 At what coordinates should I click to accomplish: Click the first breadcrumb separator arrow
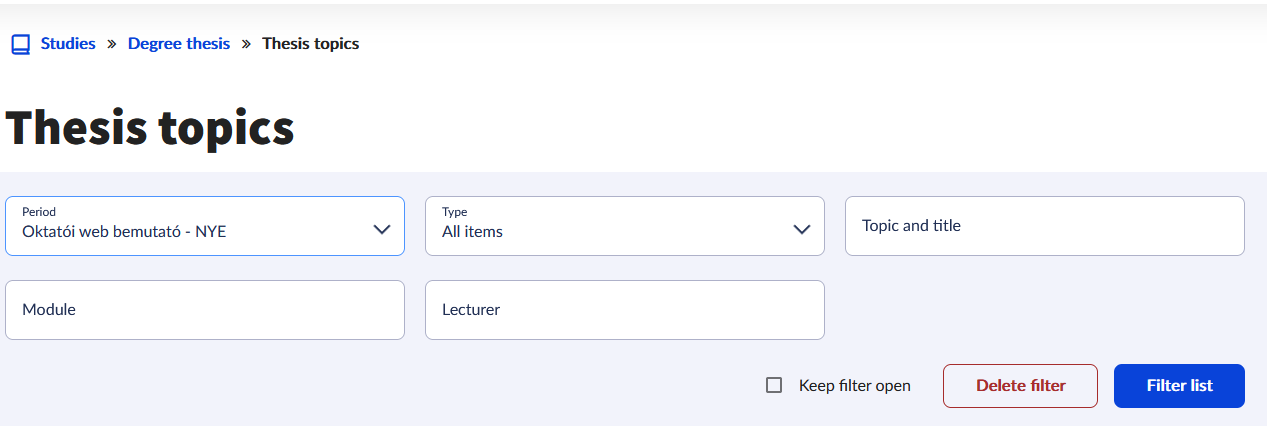[x=112, y=44]
